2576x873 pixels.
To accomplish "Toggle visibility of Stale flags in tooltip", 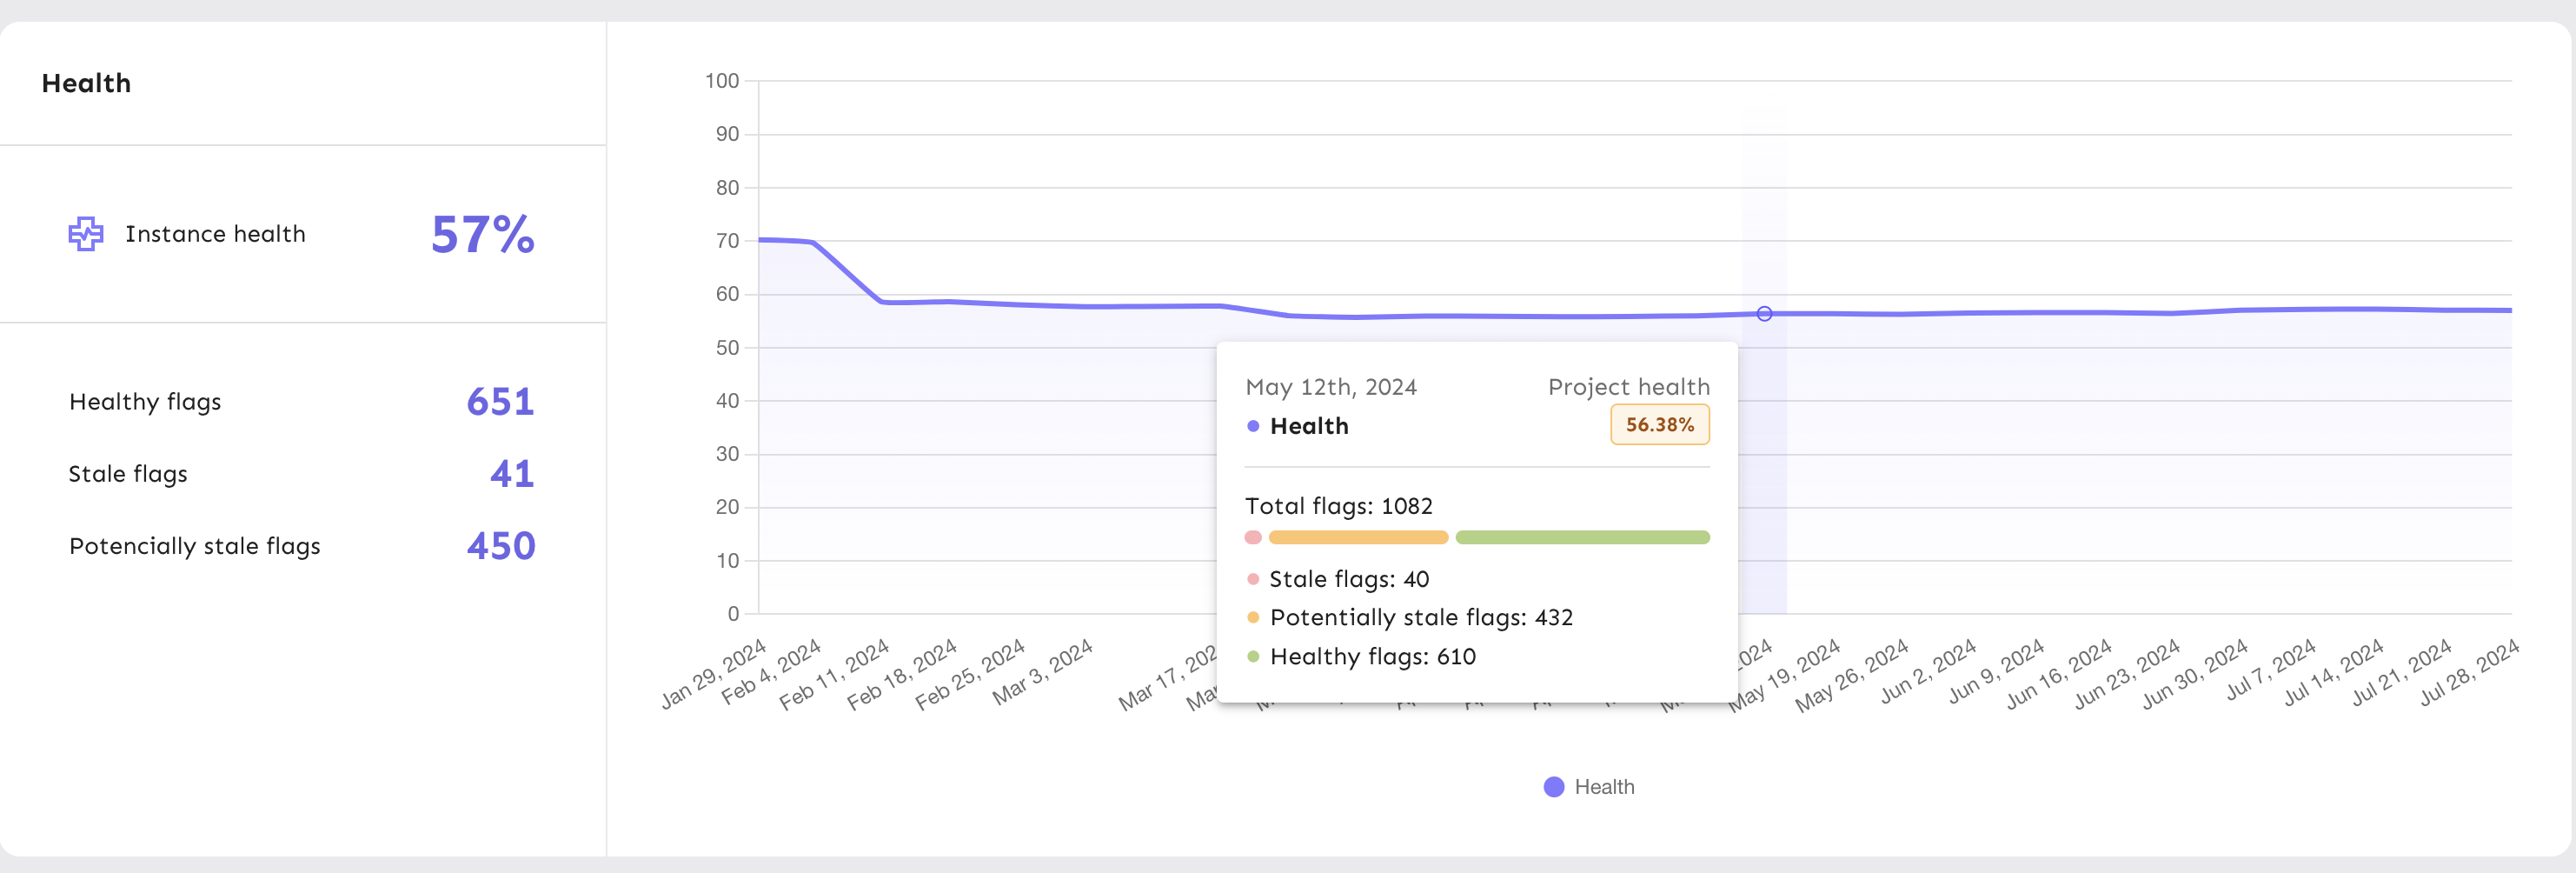I will (x=1349, y=579).
